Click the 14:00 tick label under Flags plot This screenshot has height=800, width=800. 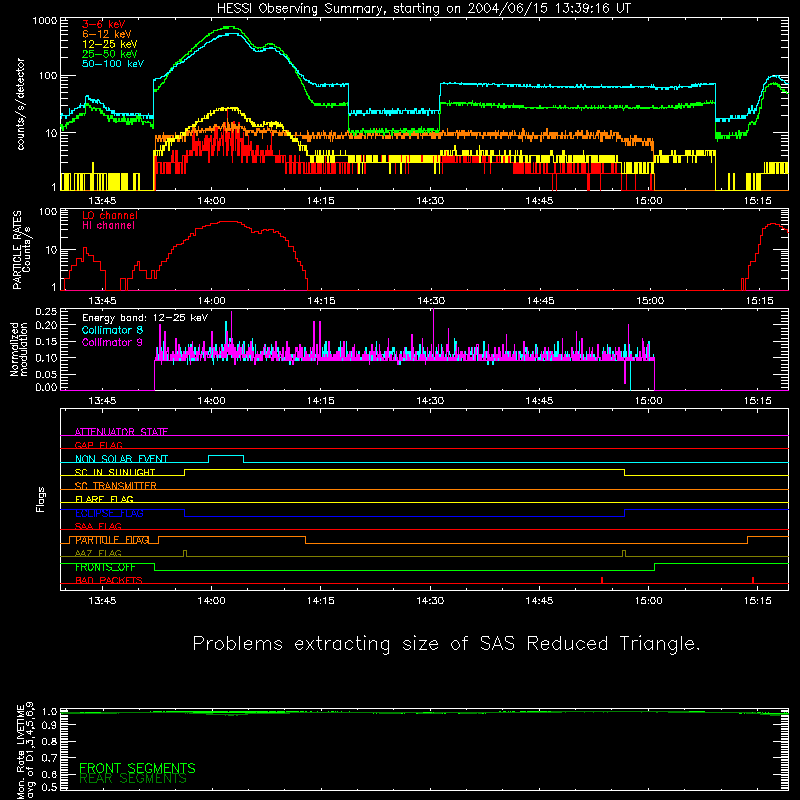(x=211, y=601)
